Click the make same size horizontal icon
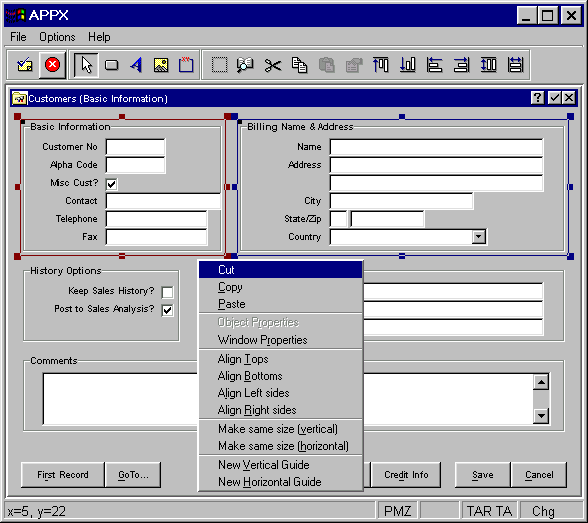This screenshot has width=588, height=523. pos(516,65)
